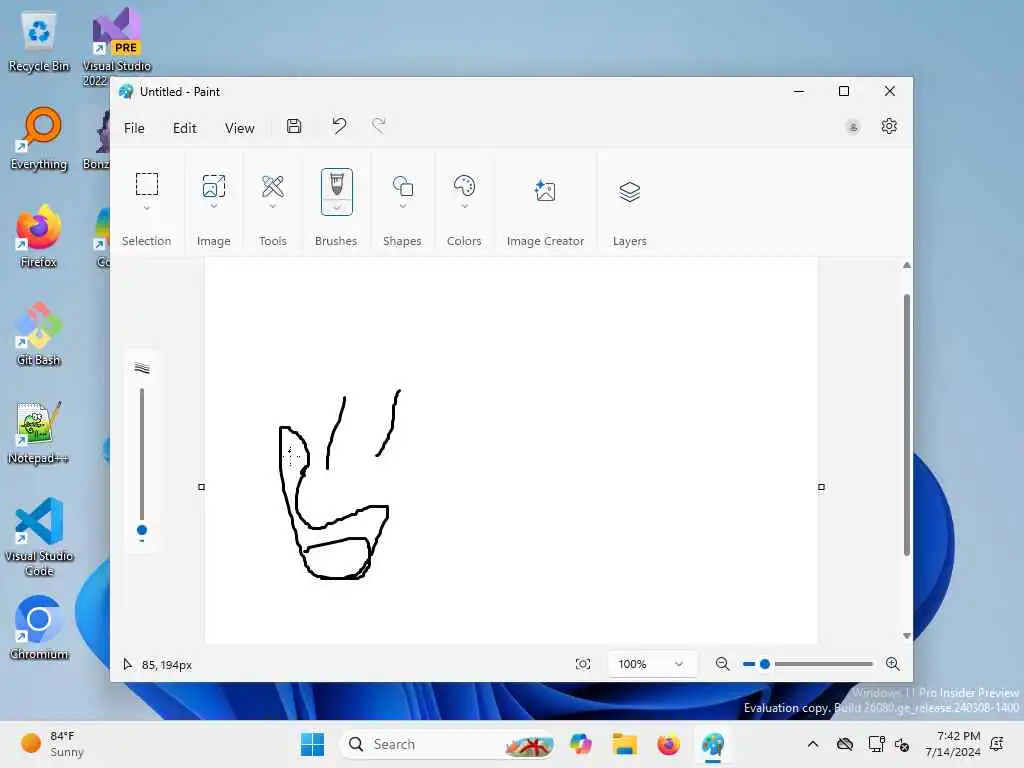This screenshot has width=1024, height=768.
Task: Open the Recycle Bin on the desktop
Action: pos(39,41)
